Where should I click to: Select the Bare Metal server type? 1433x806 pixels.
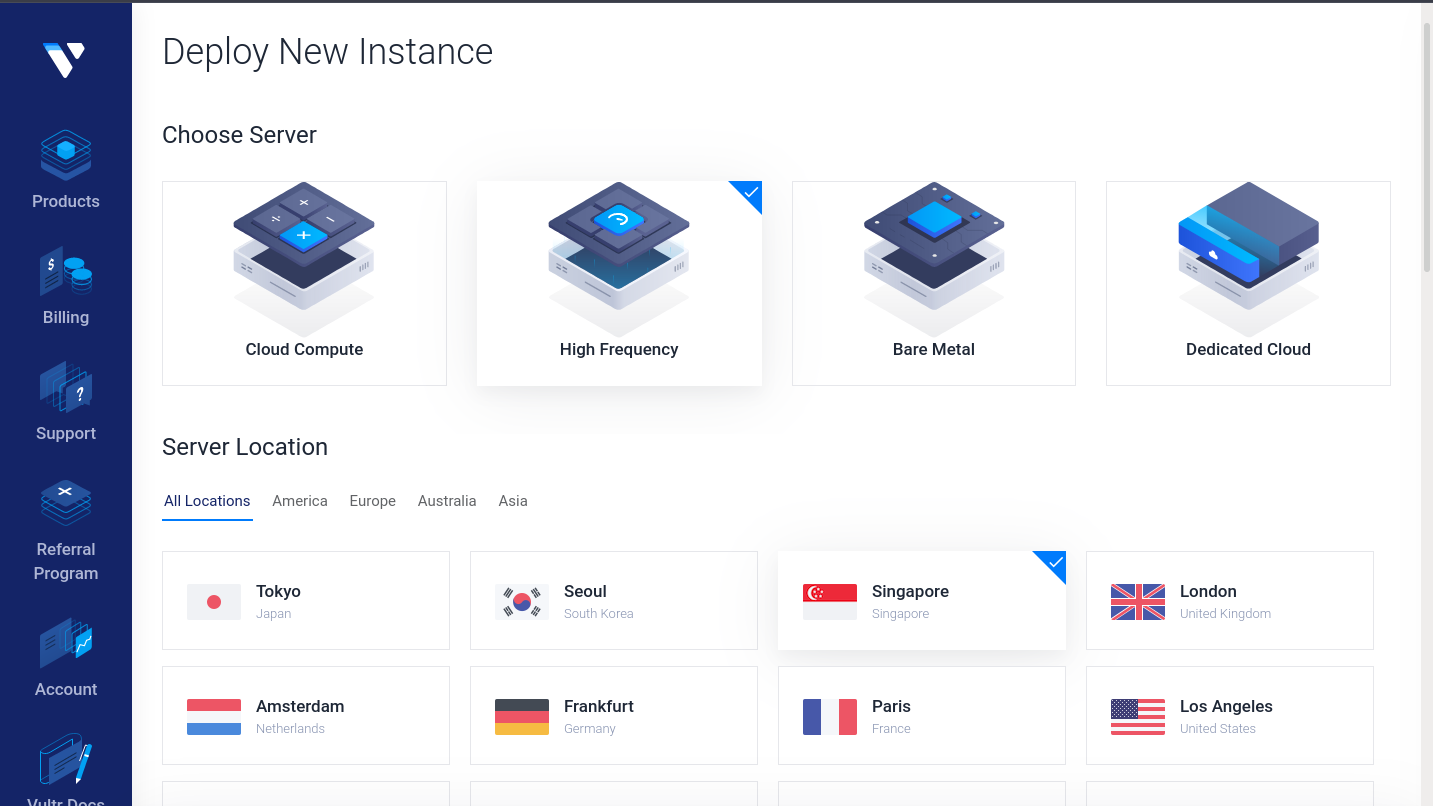[934, 283]
